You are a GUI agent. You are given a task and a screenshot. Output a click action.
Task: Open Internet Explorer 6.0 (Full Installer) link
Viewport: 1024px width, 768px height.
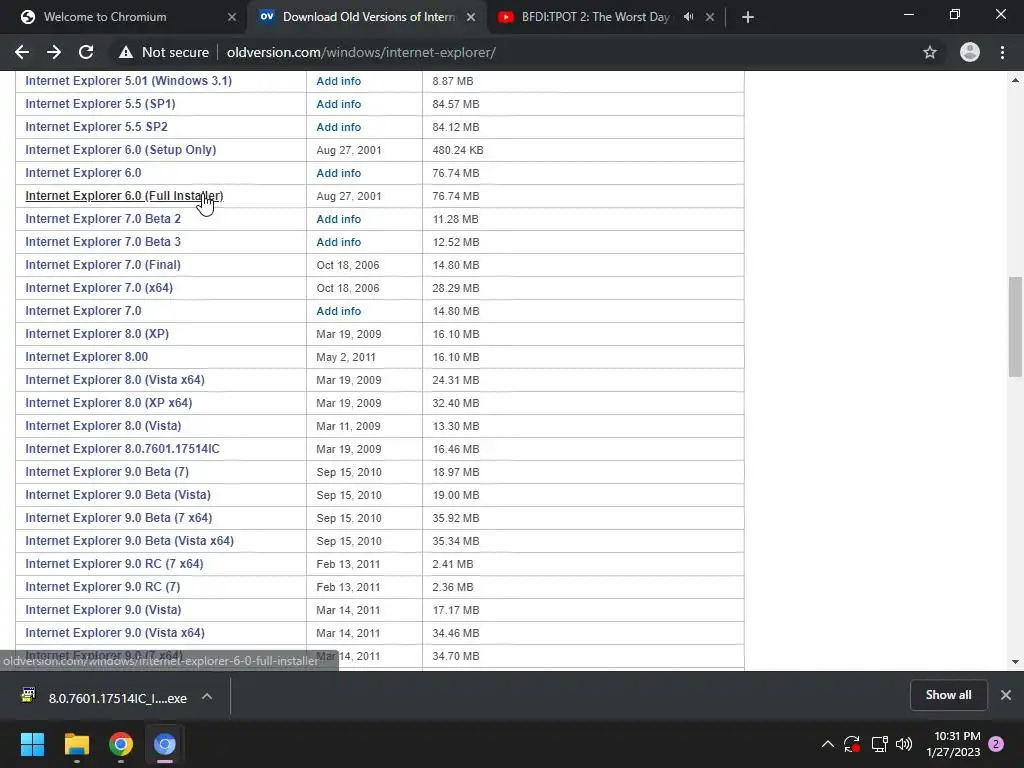pos(124,196)
